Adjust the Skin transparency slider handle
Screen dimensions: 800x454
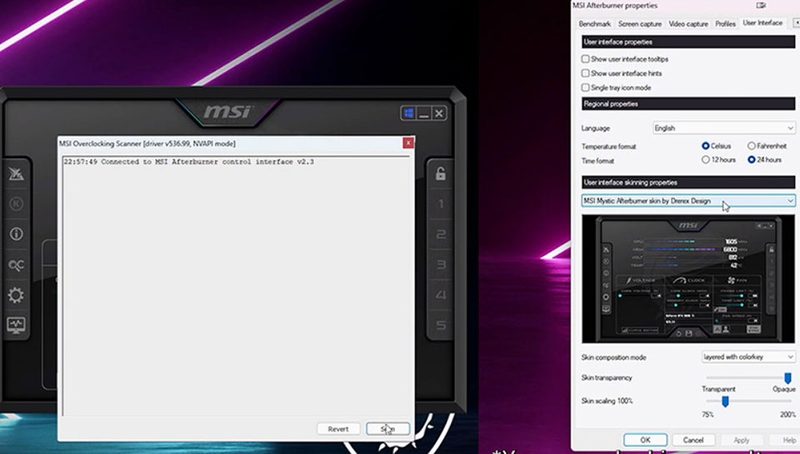tap(788, 378)
